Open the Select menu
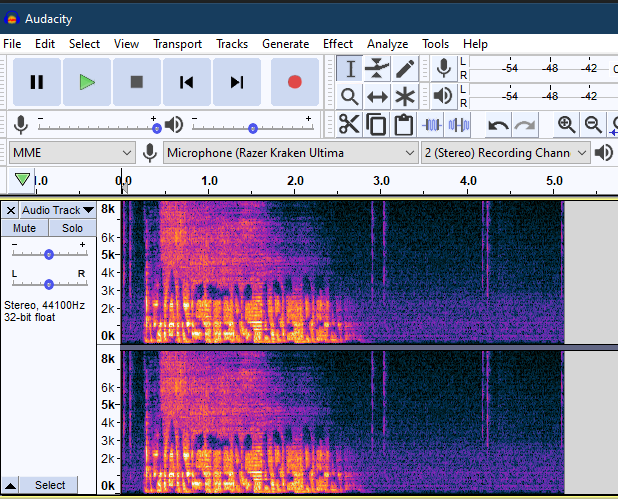This screenshot has width=618, height=499. [84, 44]
